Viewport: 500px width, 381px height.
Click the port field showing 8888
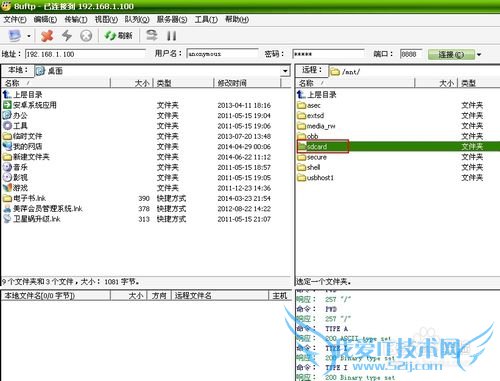pos(411,54)
